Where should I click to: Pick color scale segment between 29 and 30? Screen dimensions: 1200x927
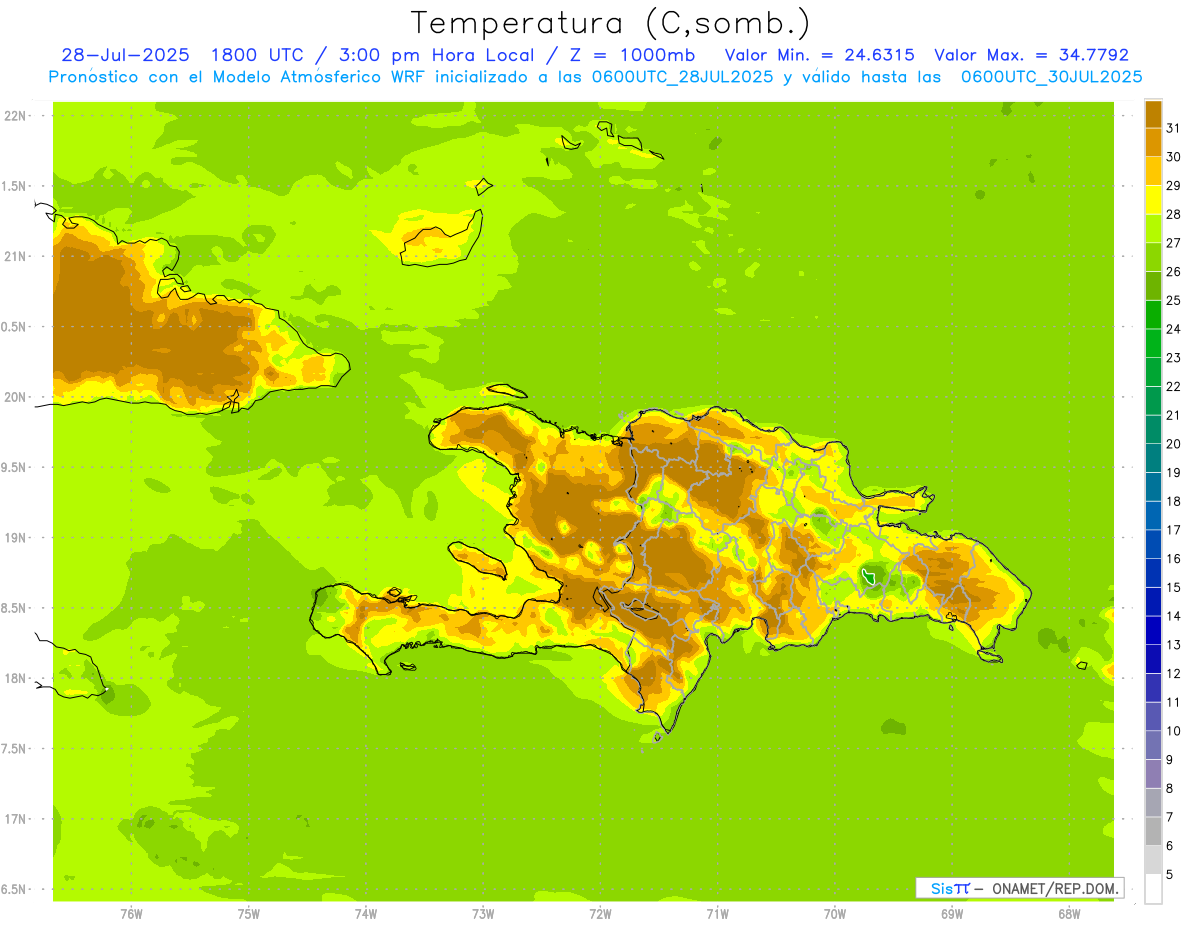pyautogui.click(x=1153, y=171)
